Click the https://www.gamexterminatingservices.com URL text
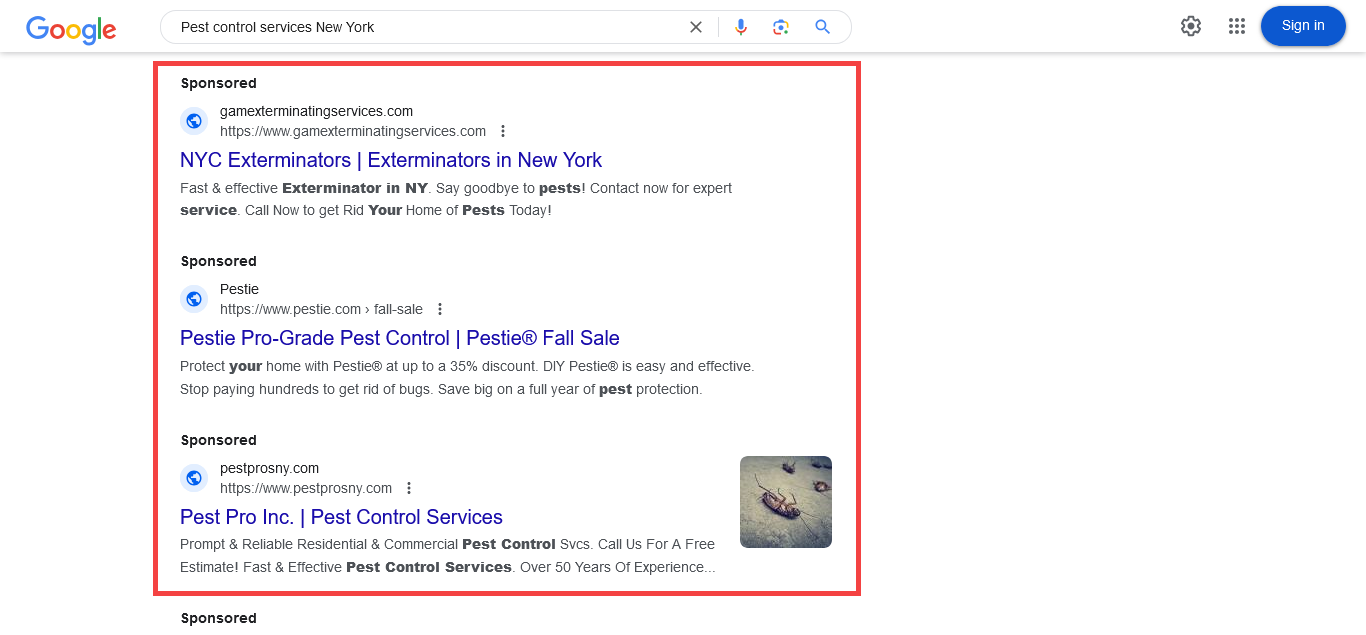Screen dimensions: 1366x635 point(353,131)
